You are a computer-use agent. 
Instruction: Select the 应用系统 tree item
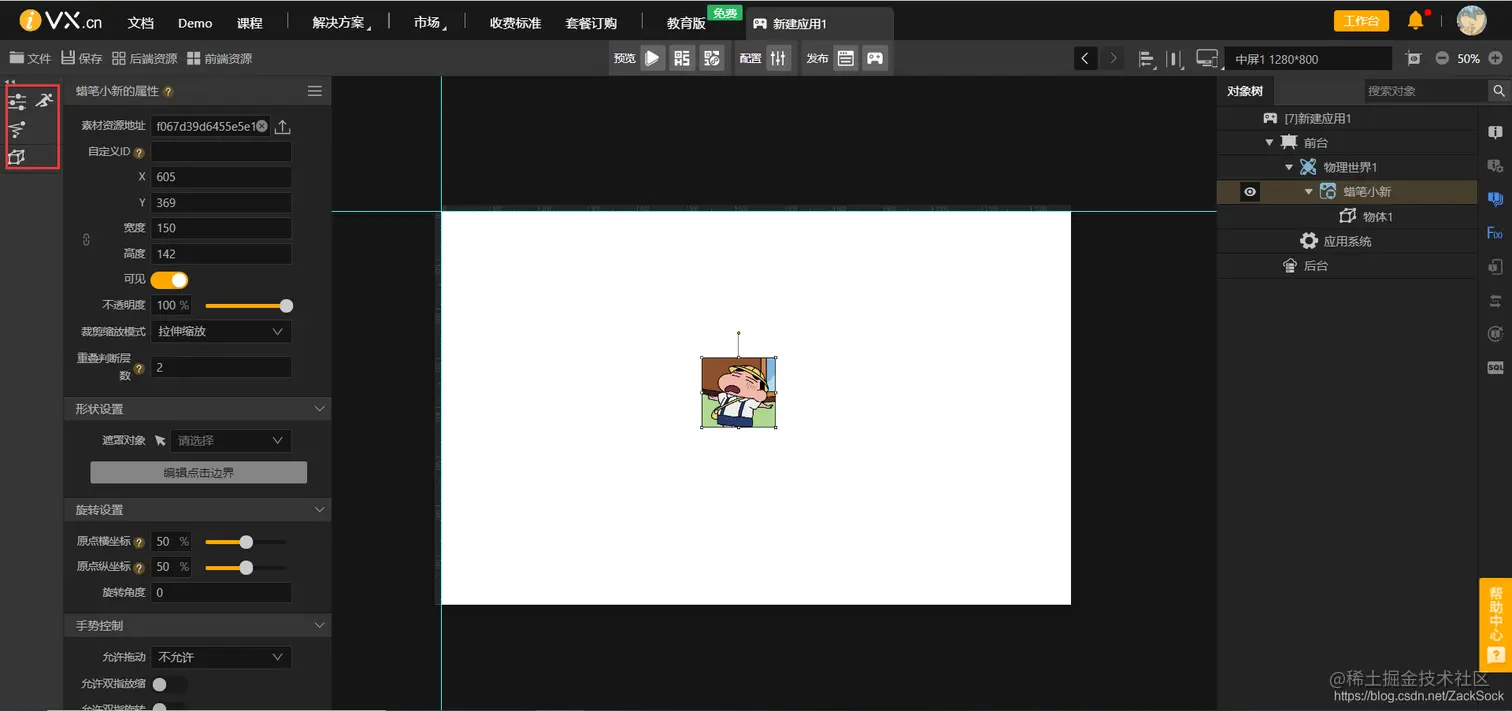1347,241
